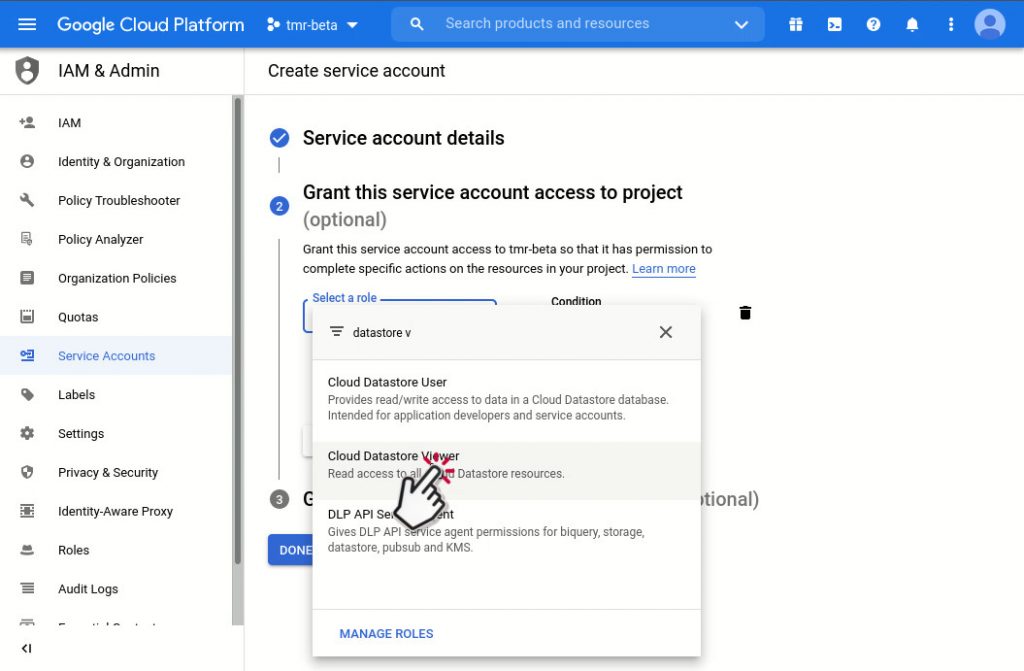Click the Google Cloud Platform logo
The height and width of the screenshot is (671, 1024).
click(x=150, y=25)
